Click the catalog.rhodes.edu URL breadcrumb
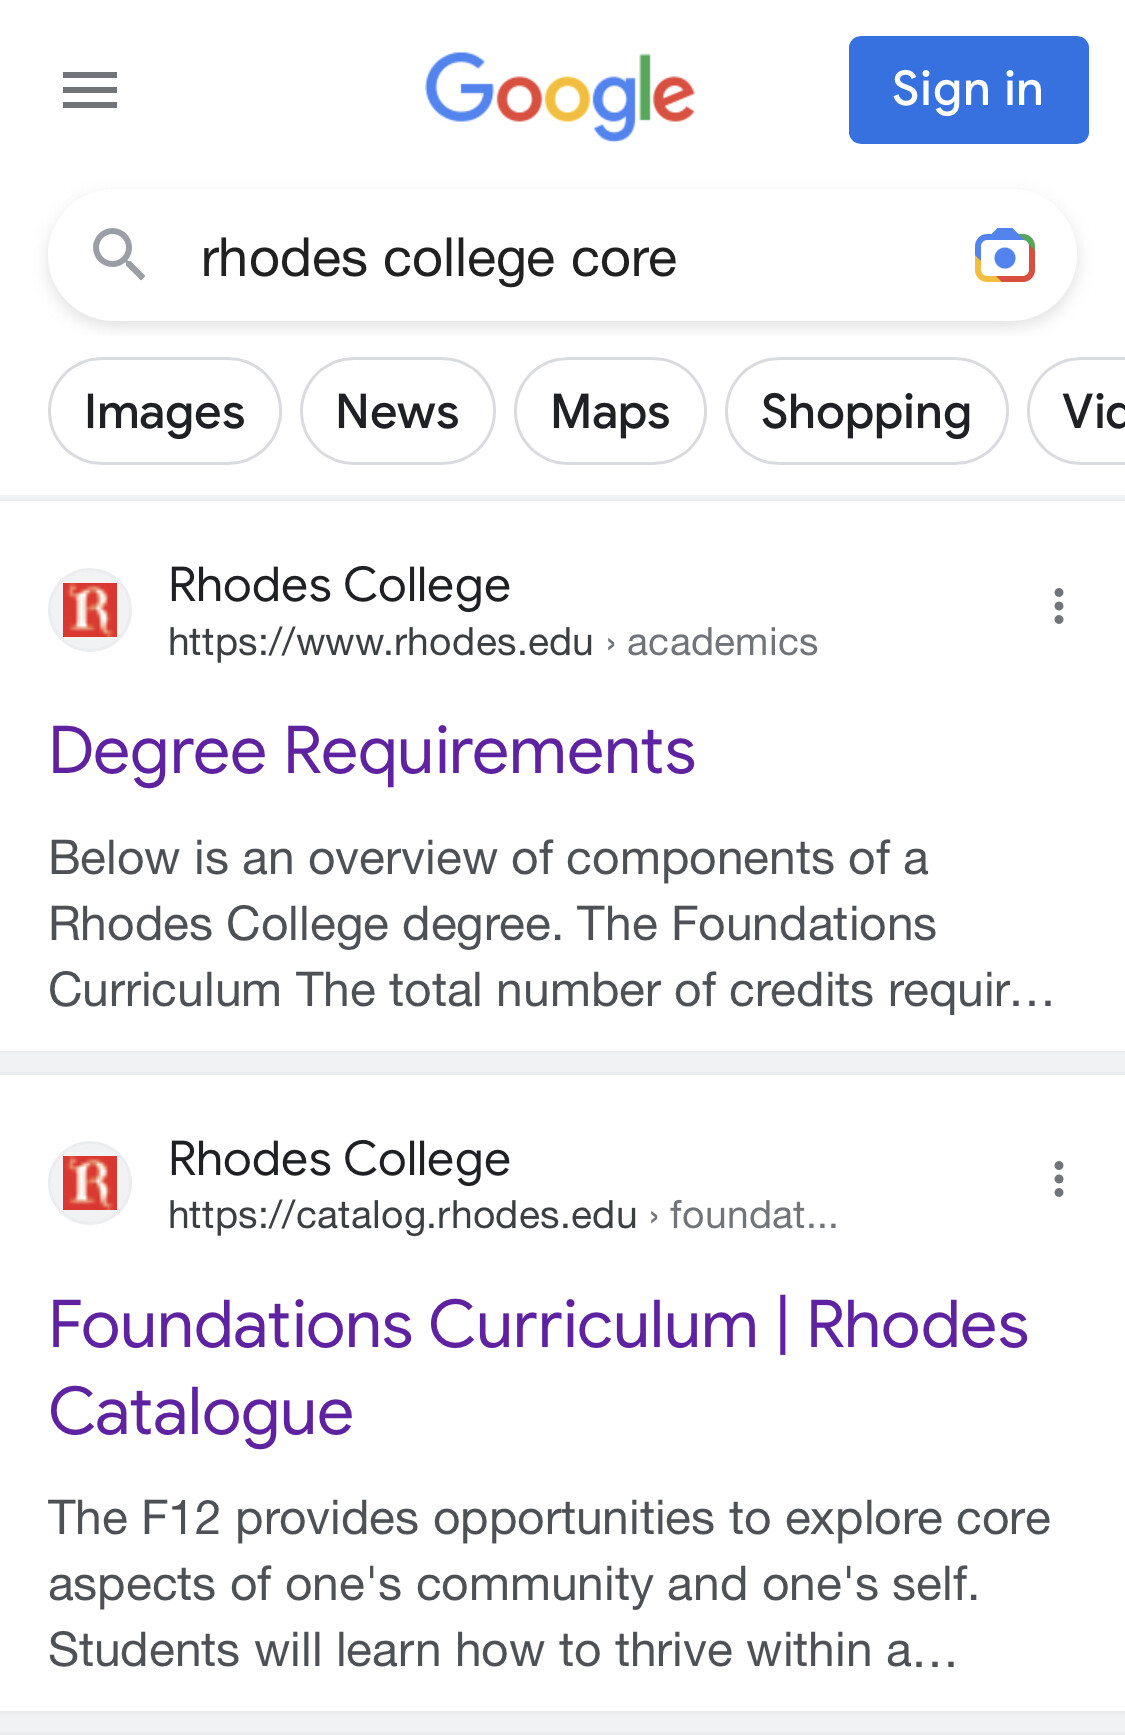 (503, 1215)
